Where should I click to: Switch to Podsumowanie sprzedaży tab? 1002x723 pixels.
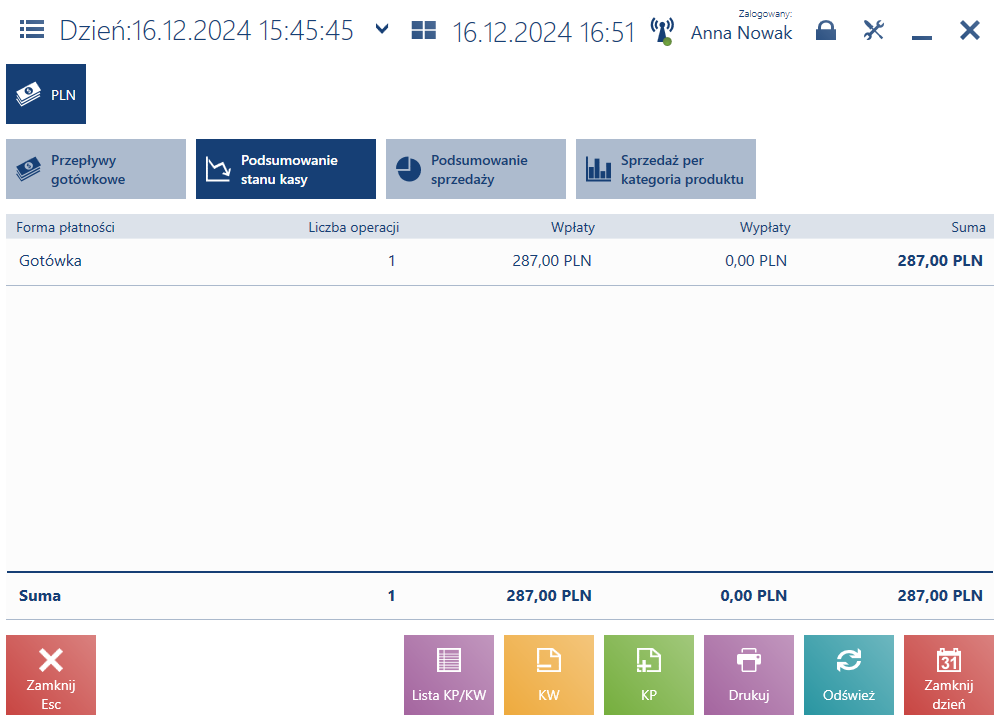pos(475,169)
